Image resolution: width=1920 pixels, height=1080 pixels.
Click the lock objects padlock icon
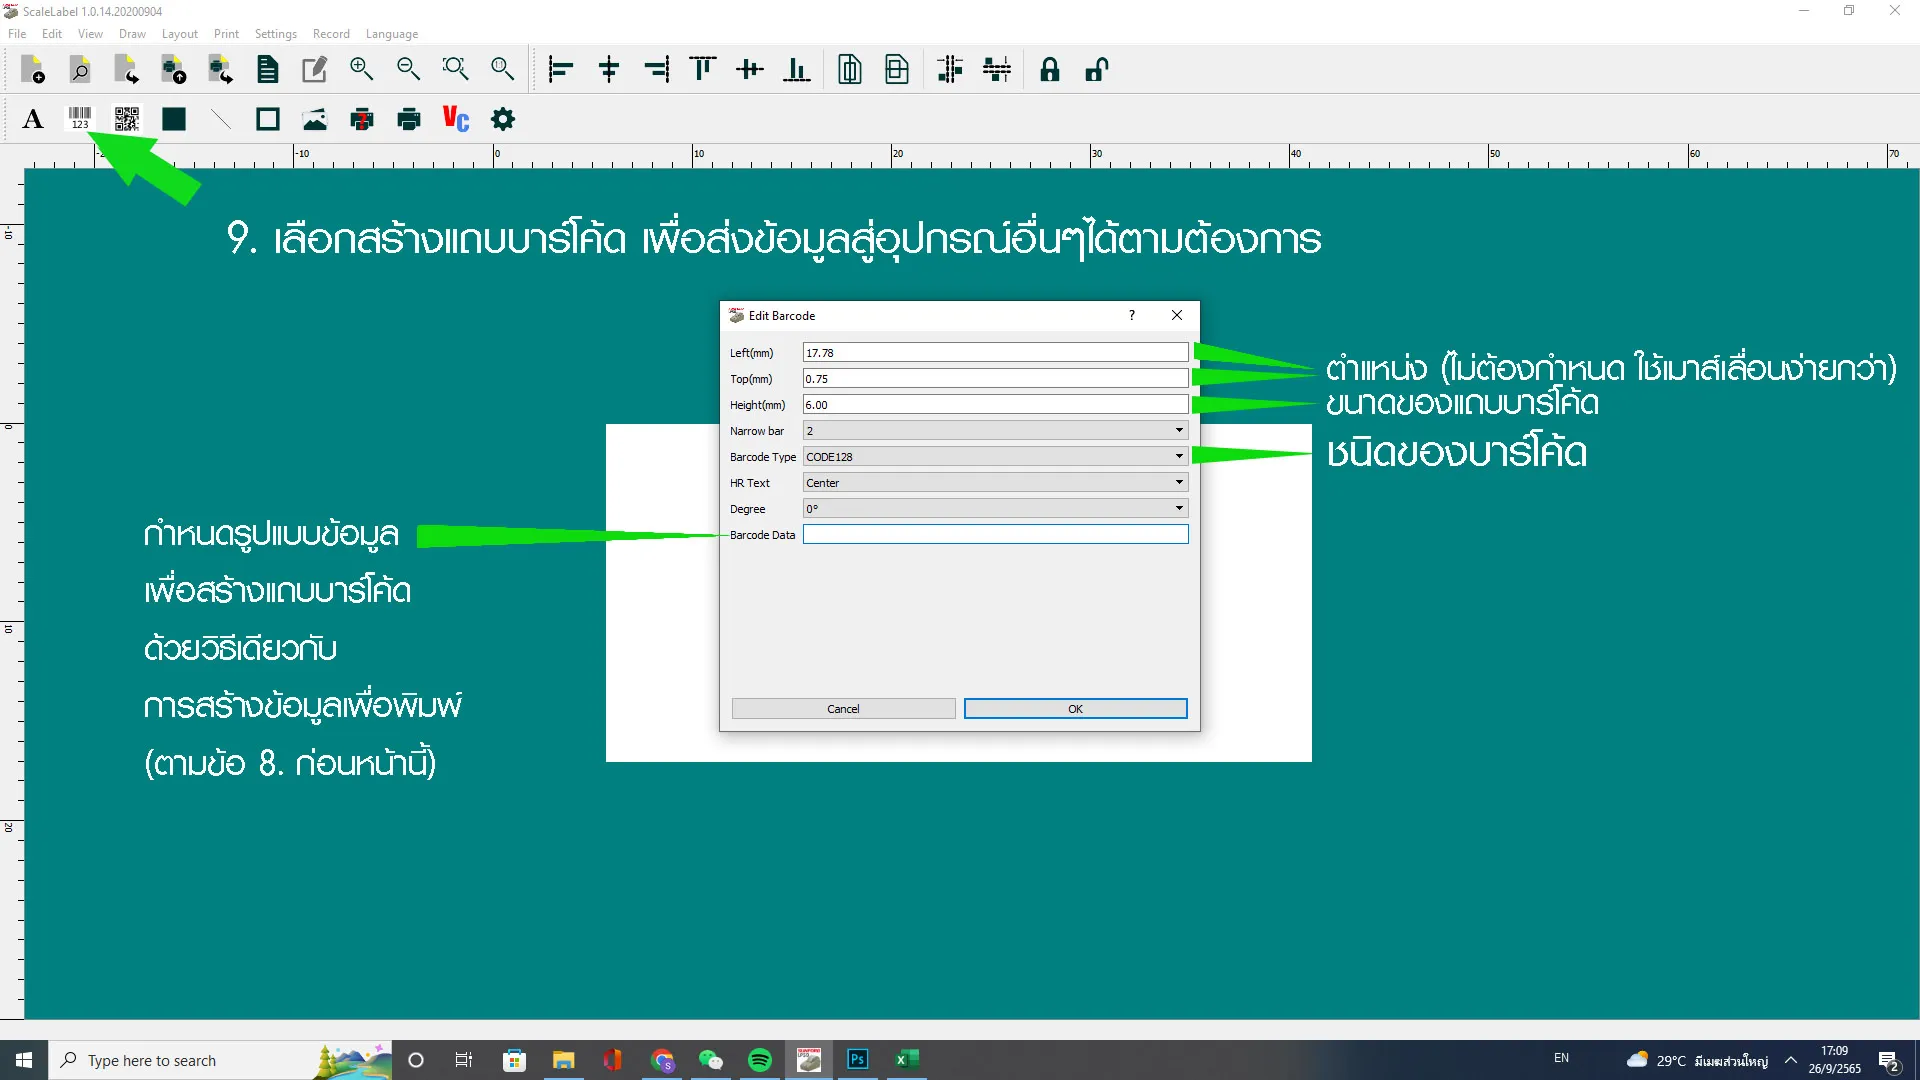[x=1049, y=69]
